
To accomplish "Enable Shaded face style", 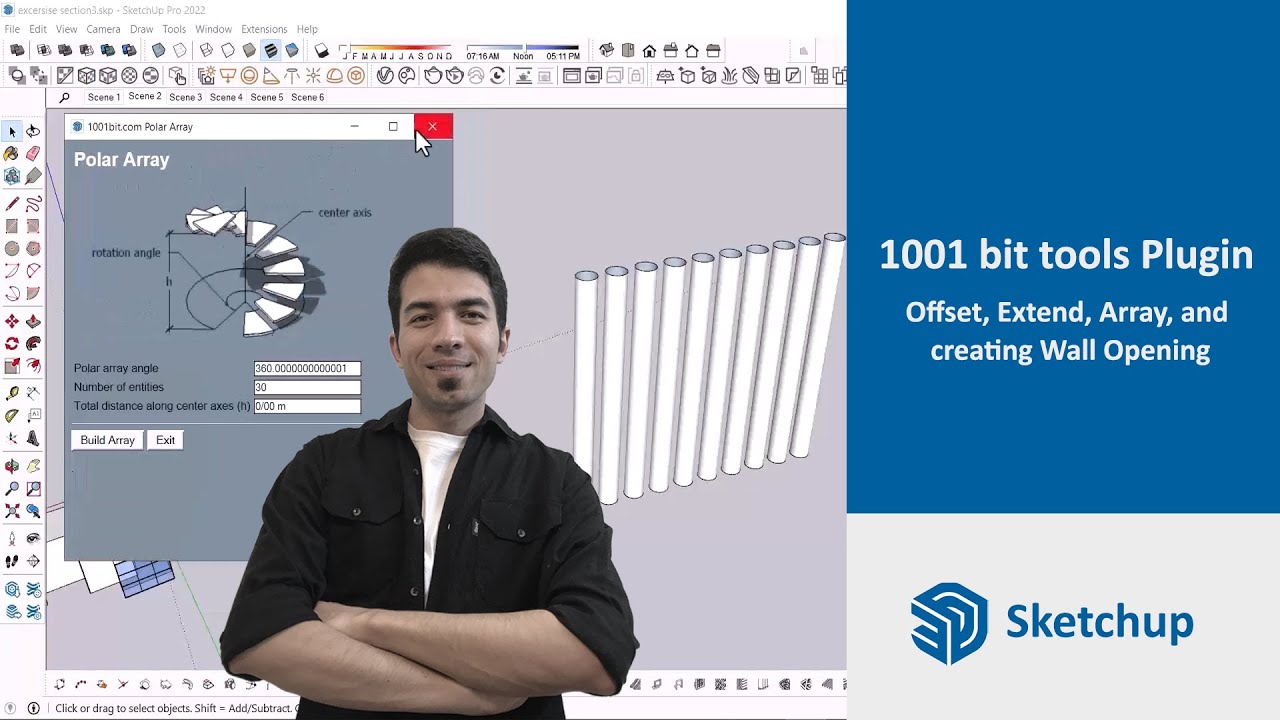I will coord(249,50).
